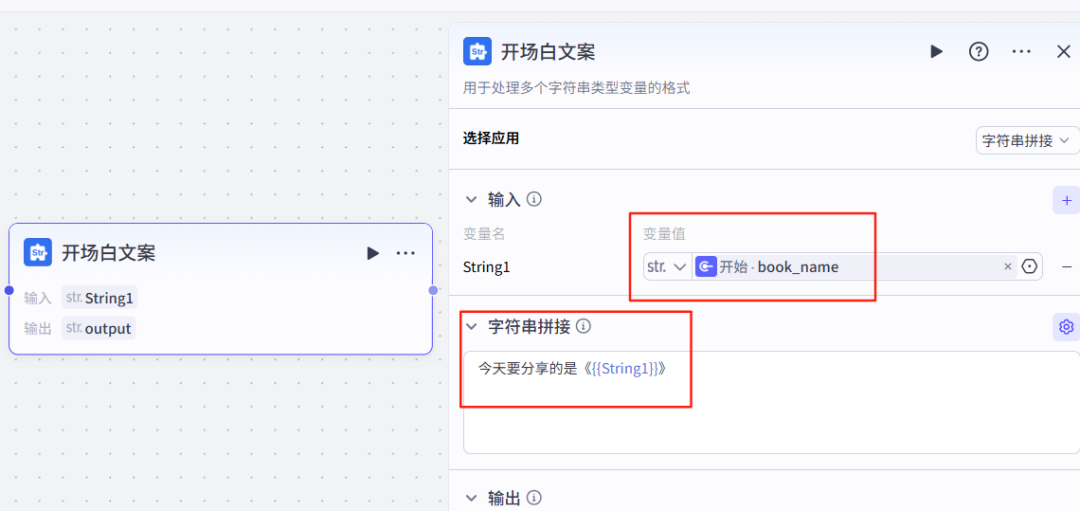Click the String1 variable name field
The width and height of the screenshot is (1080, 511).
tap(486, 267)
